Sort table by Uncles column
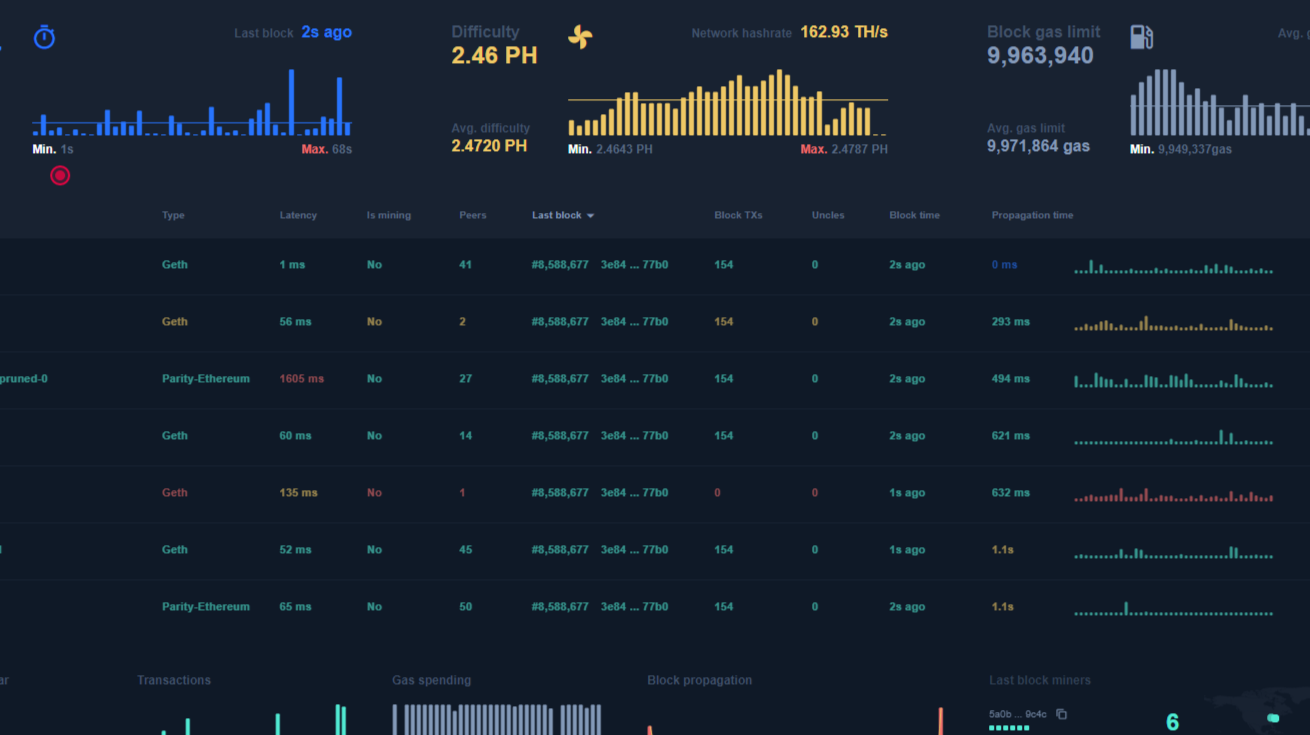Viewport: 1310px width, 735px height. pos(828,215)
